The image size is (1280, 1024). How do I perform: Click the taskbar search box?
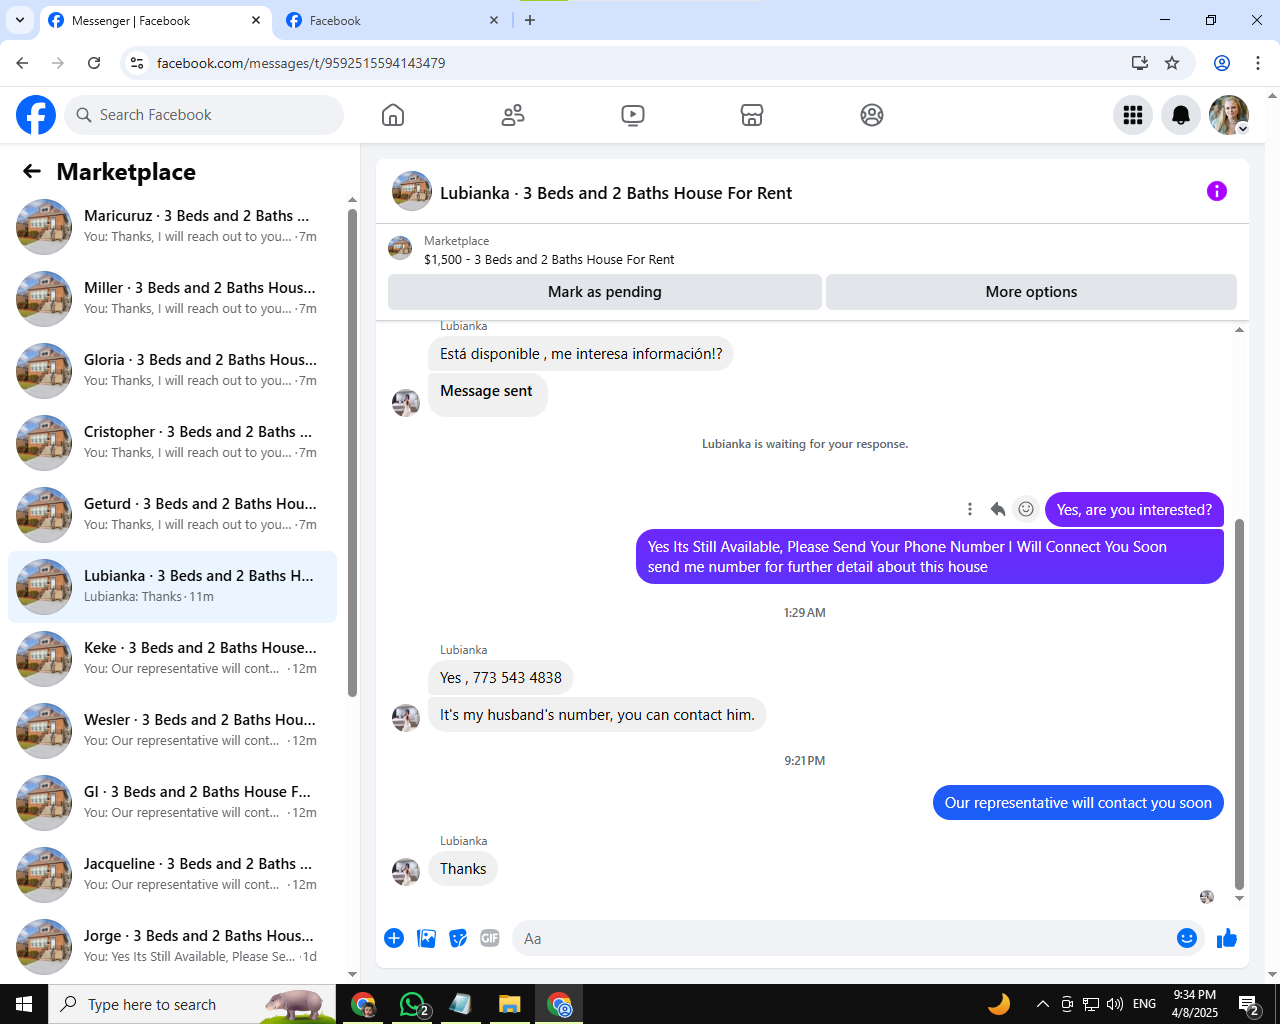pyautogui.click(x=192, y=1004)
